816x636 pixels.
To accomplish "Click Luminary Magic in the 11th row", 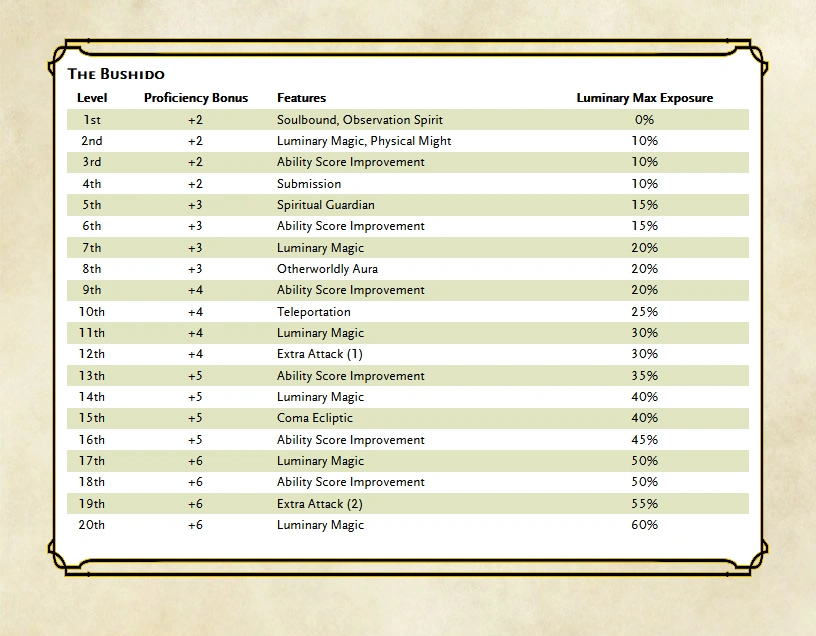I will [320, 333].
